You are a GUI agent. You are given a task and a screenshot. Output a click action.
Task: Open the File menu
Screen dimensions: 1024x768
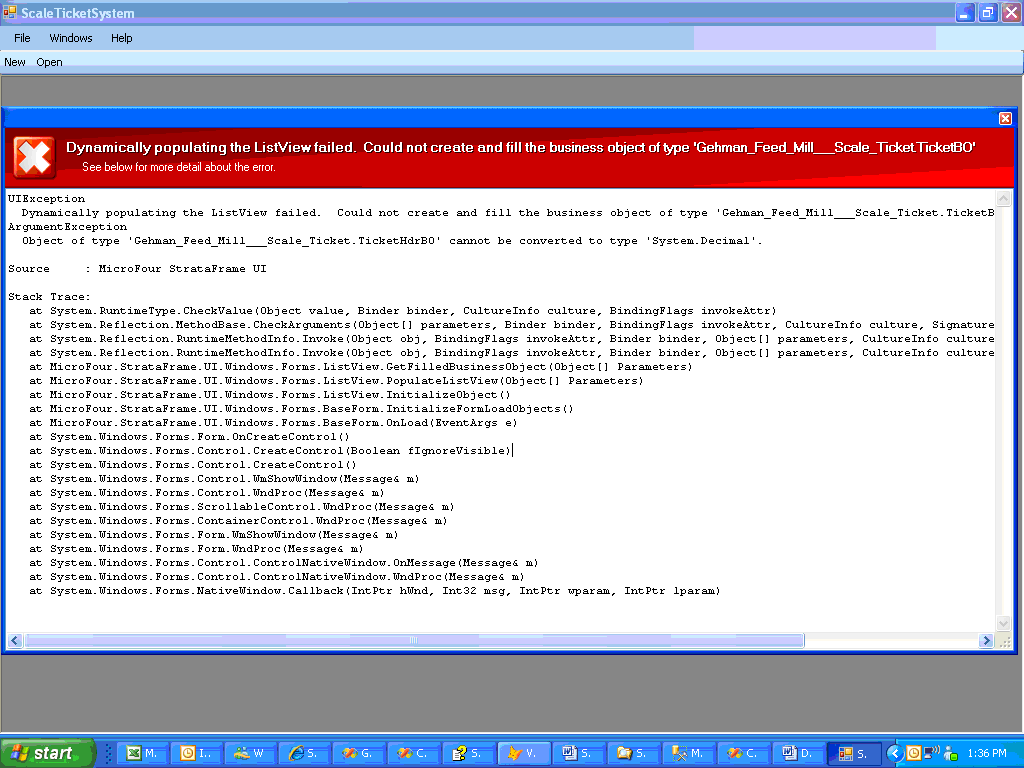point(22,38)
